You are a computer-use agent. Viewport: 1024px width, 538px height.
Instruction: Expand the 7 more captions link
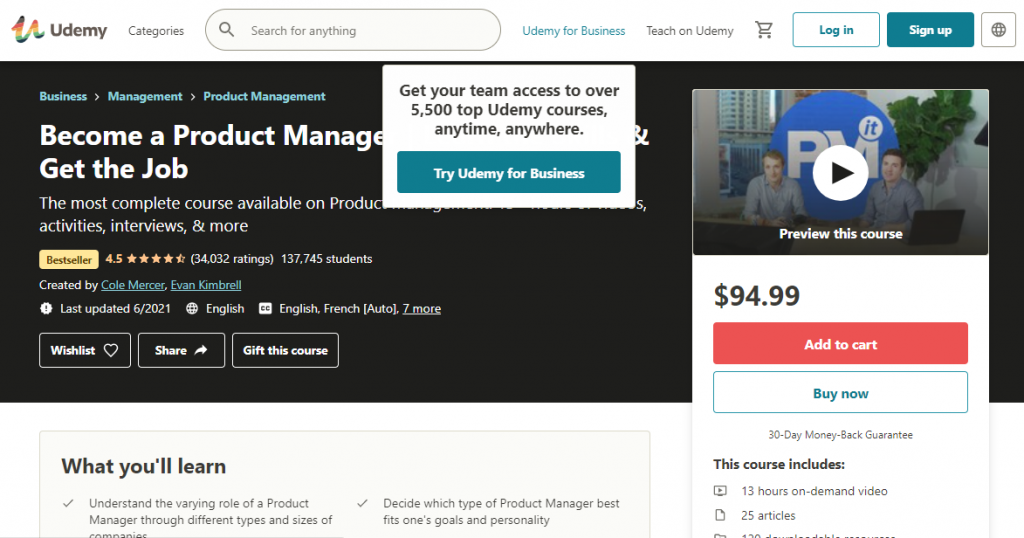click(421, 309)
